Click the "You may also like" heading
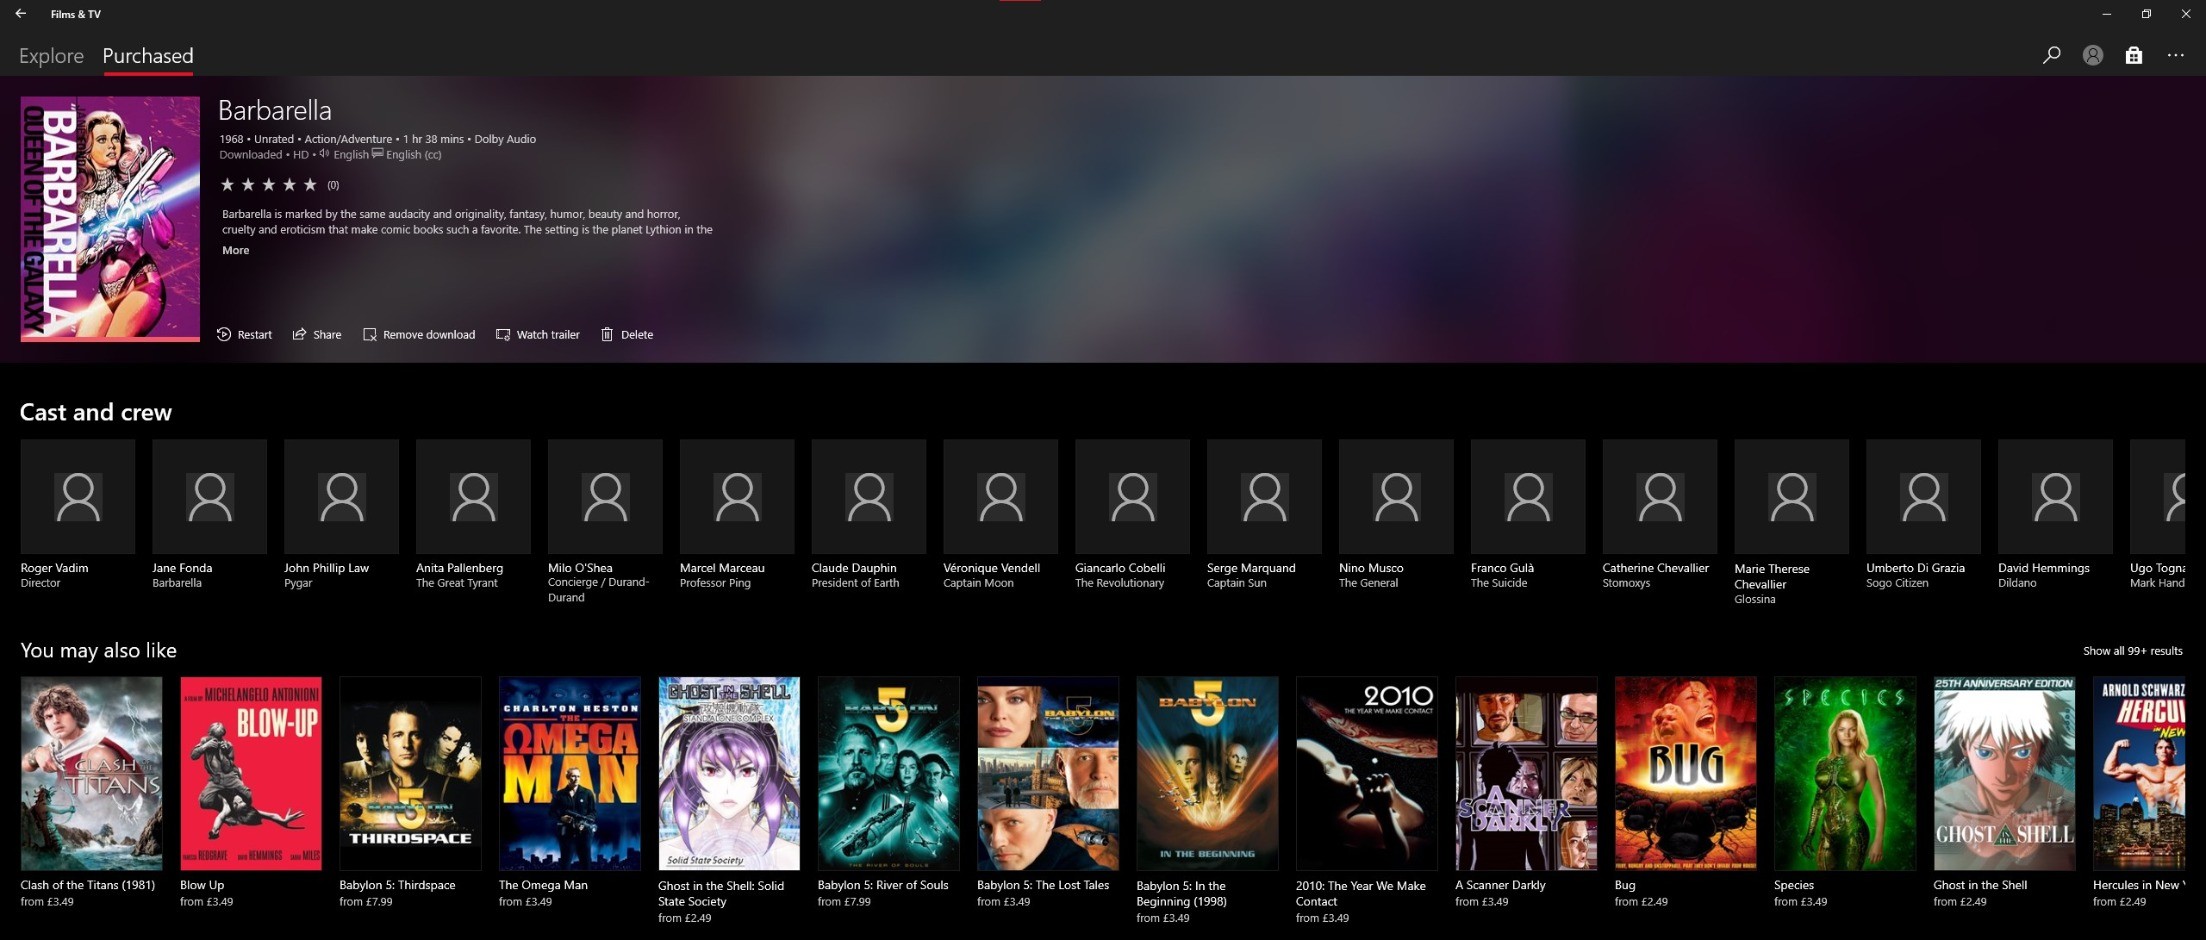This screenshot has height=940, width=2206. pos(98,650)
